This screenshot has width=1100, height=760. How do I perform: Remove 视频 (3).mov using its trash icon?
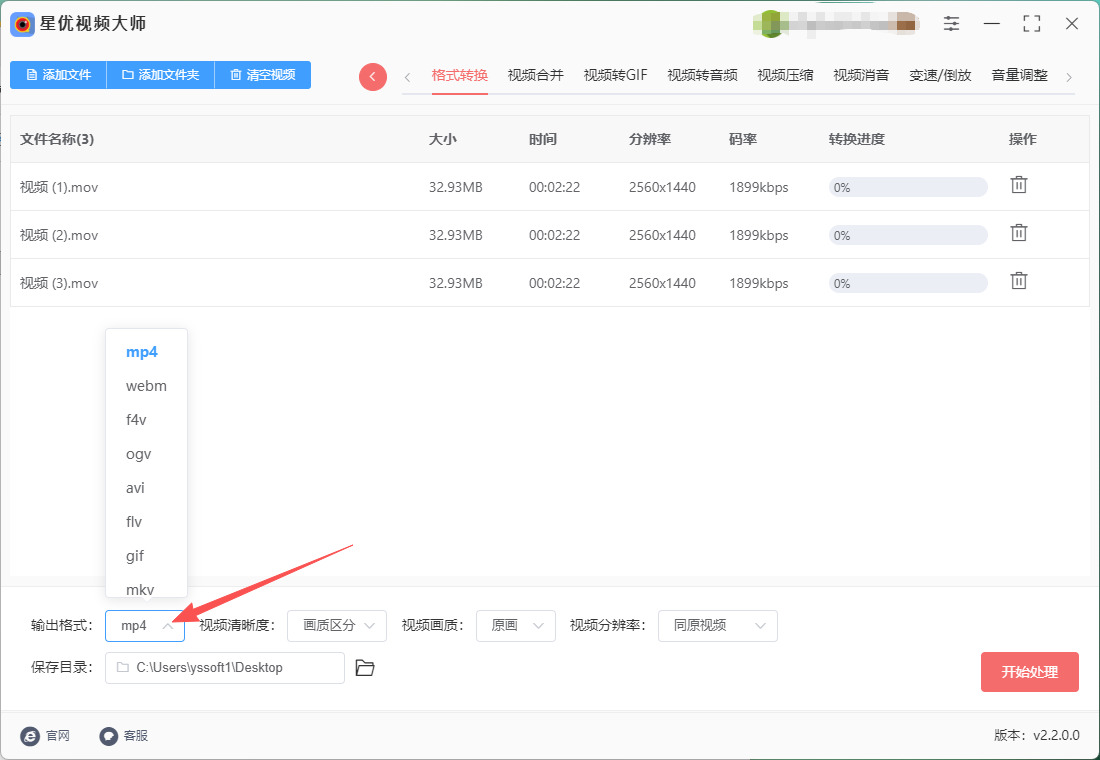[x=1018, y=281]
